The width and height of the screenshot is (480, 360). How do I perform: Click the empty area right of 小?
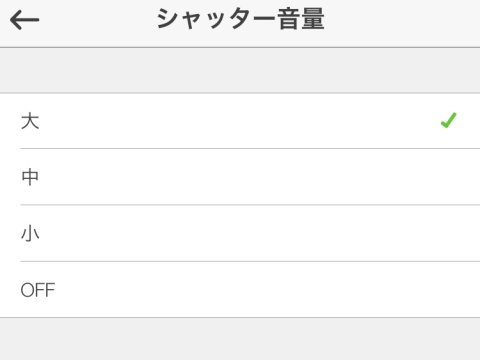tap(260, 233)
